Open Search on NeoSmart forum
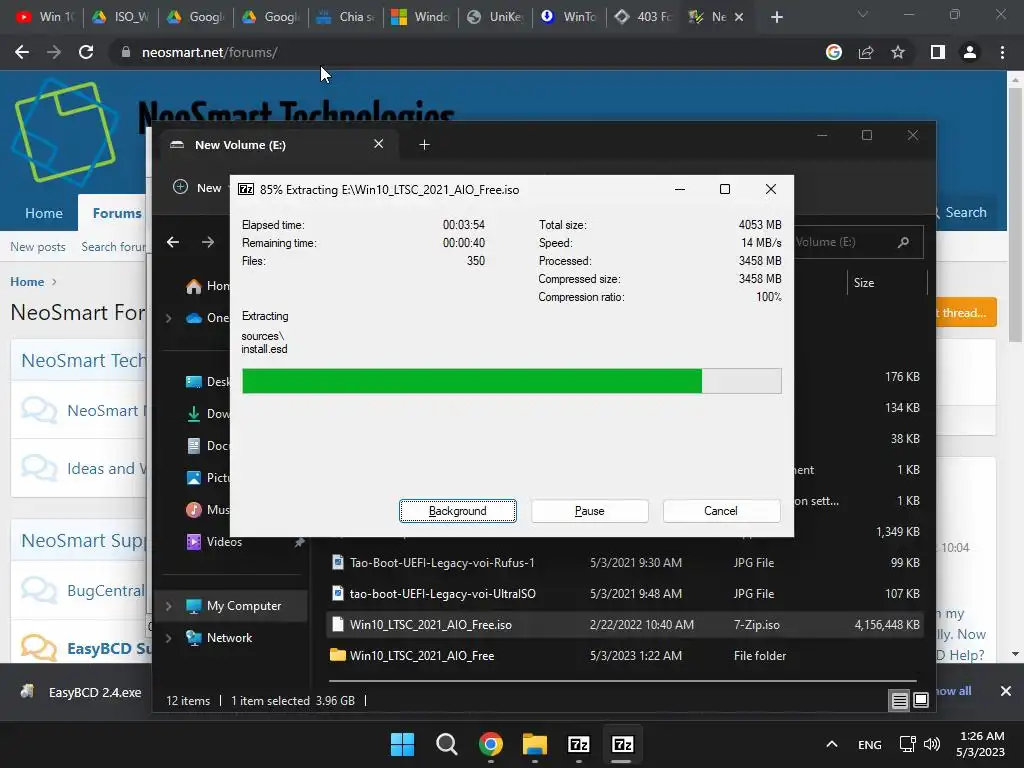 click(x=965, y=212)
